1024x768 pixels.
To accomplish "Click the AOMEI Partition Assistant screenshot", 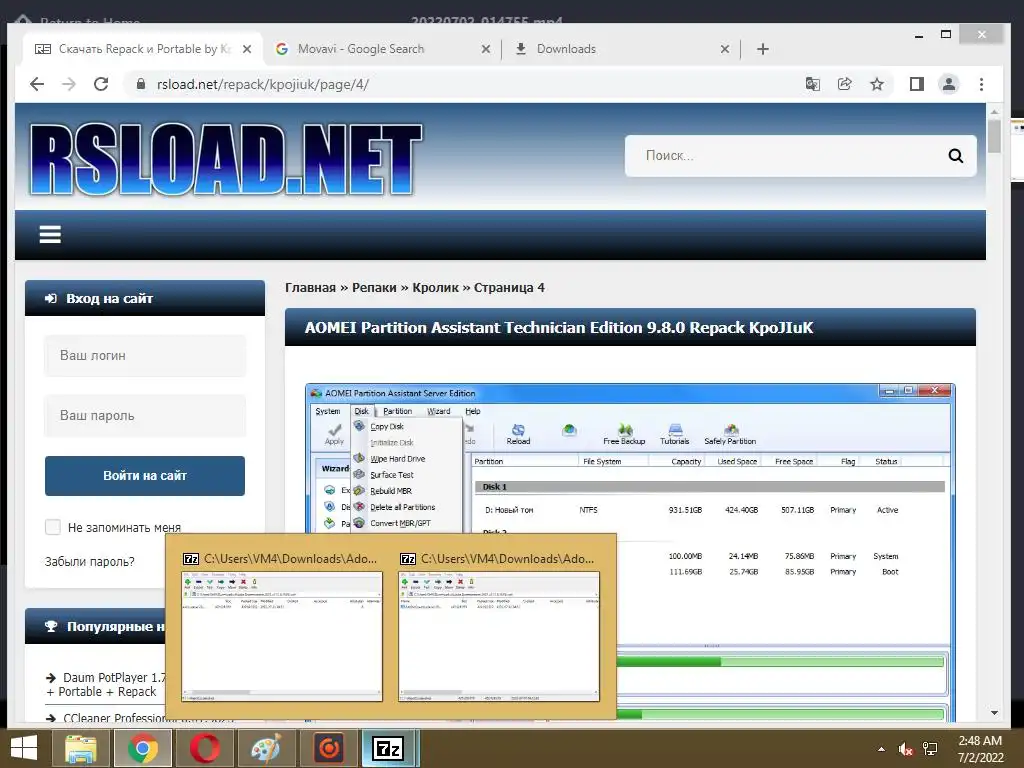I will 630,552.
